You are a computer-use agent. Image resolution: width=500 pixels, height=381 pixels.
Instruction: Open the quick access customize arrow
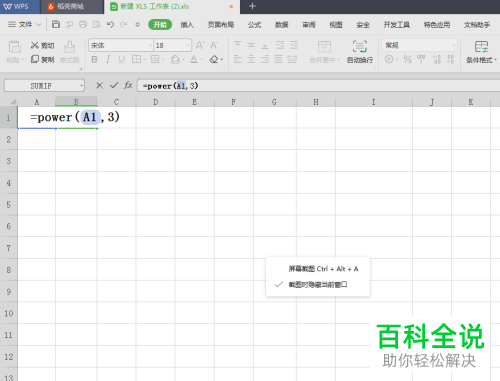tap(137, 25)
